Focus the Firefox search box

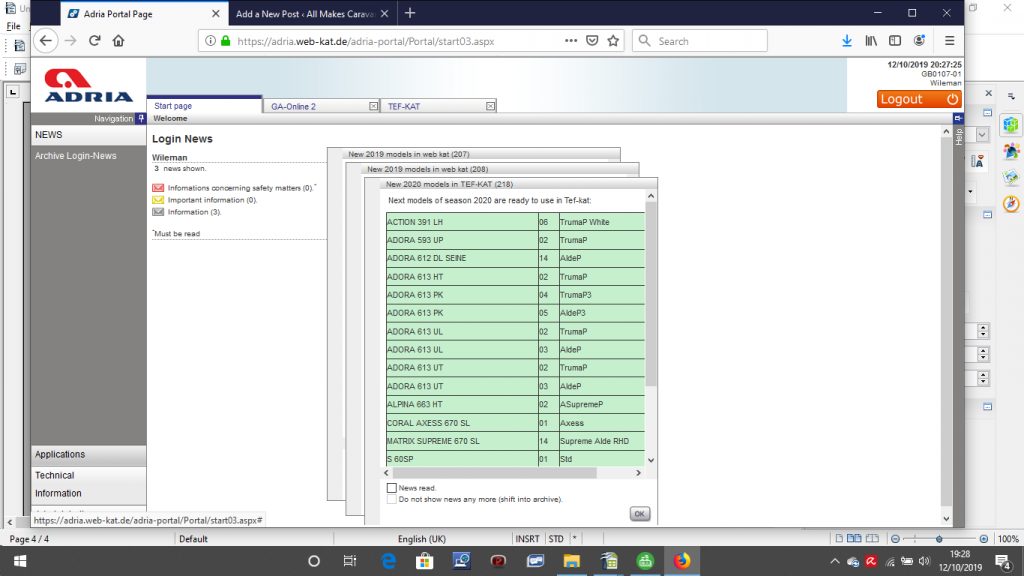(699, 40)
